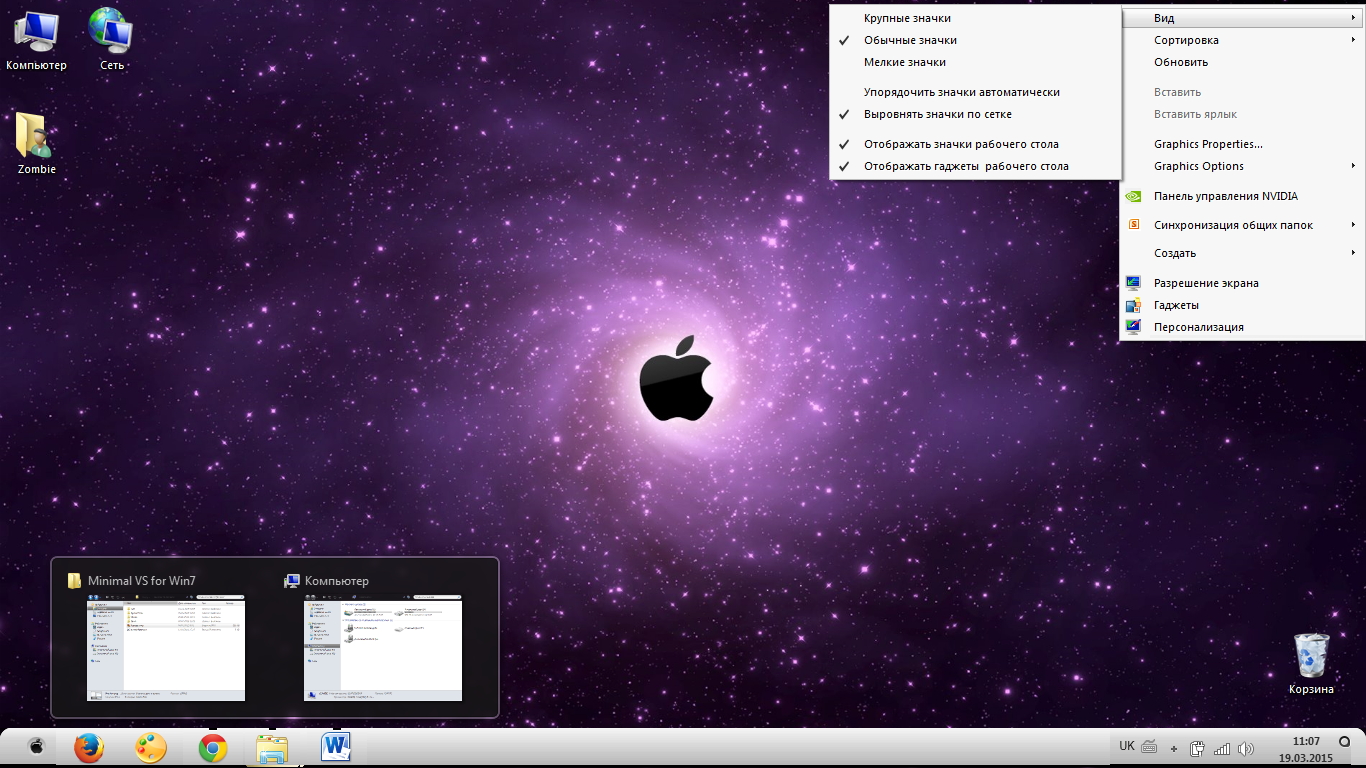Click the Гаджеты gadgets icon in context menu
Viewport: 1366px width, 768px height.
pyautogui.click(x=1133, y=305)
